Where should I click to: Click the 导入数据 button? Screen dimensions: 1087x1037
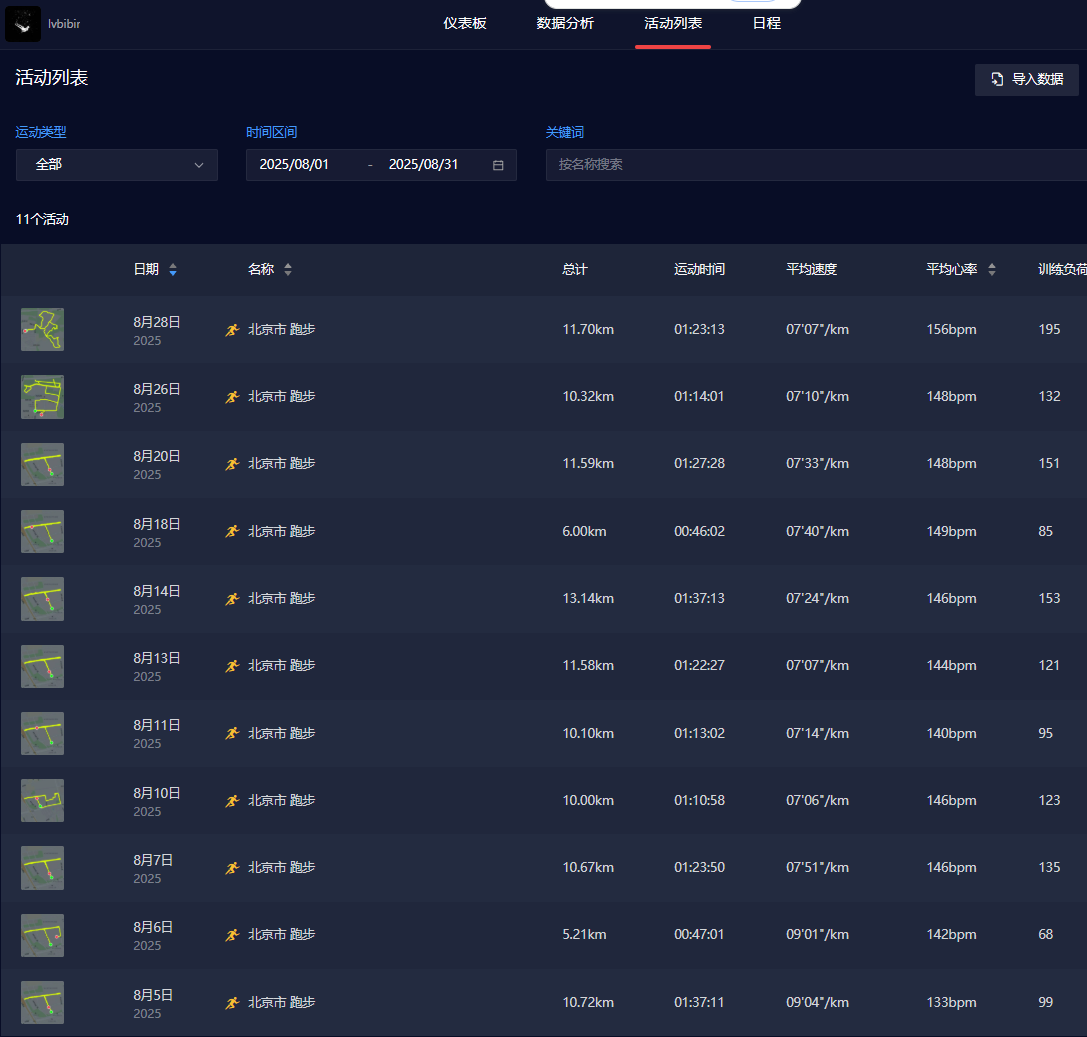pyautogui.click(x=1026, y=79)
